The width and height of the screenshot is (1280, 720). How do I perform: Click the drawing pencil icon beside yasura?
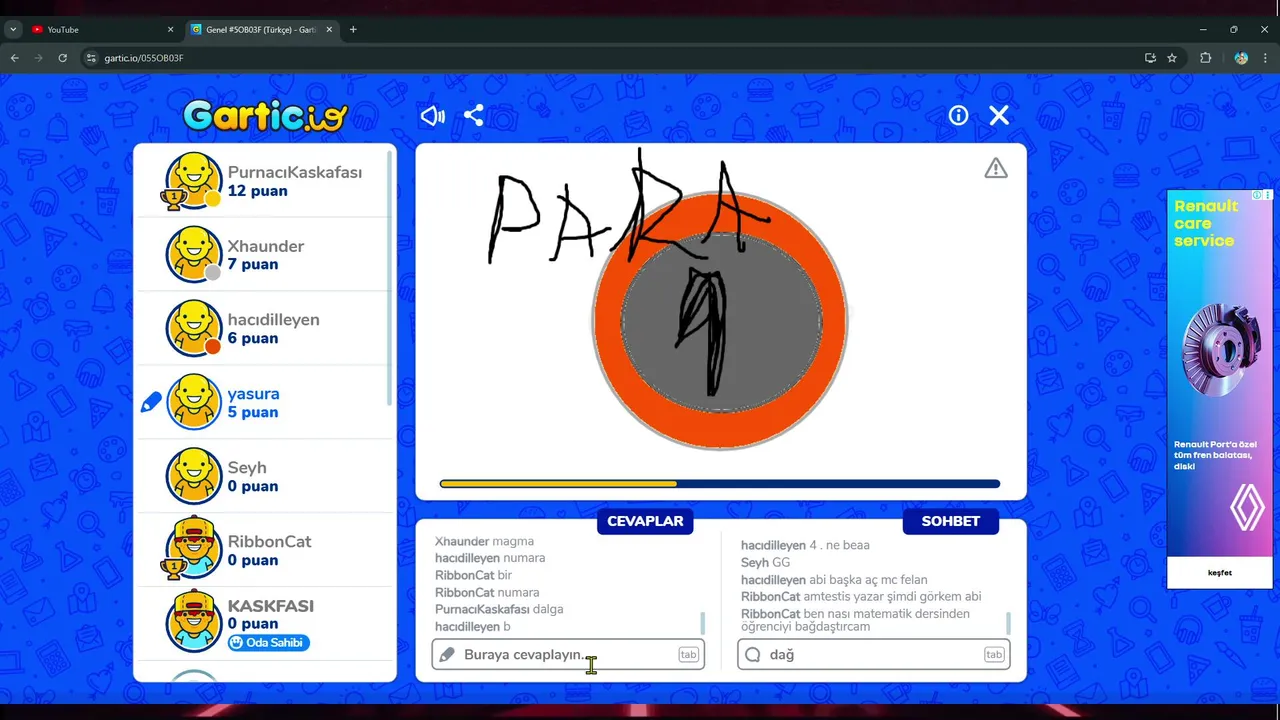point(151,403)
